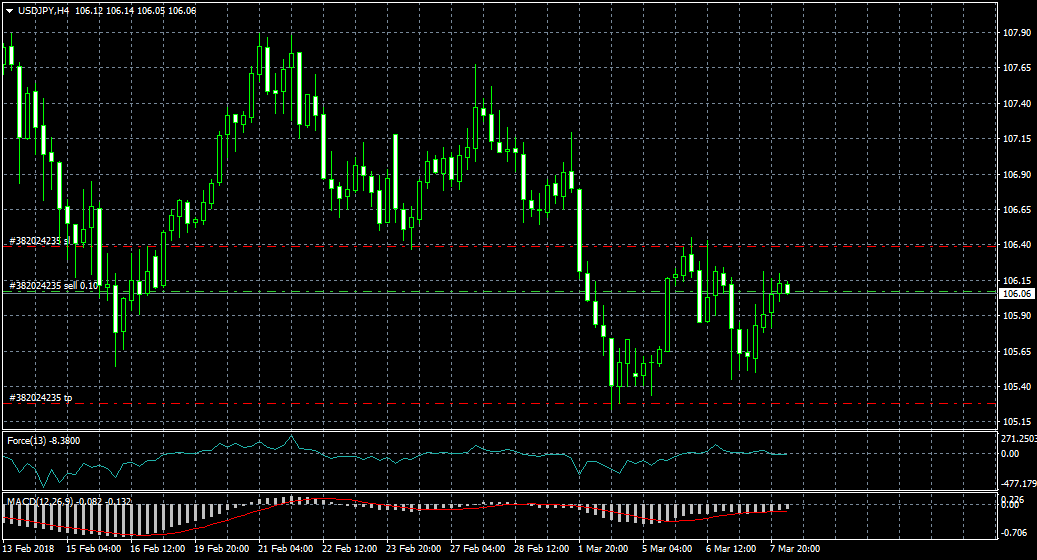1037x560 pixels.
Task: Click the 107.90 level on price axis
Action: click(1016, 33)
